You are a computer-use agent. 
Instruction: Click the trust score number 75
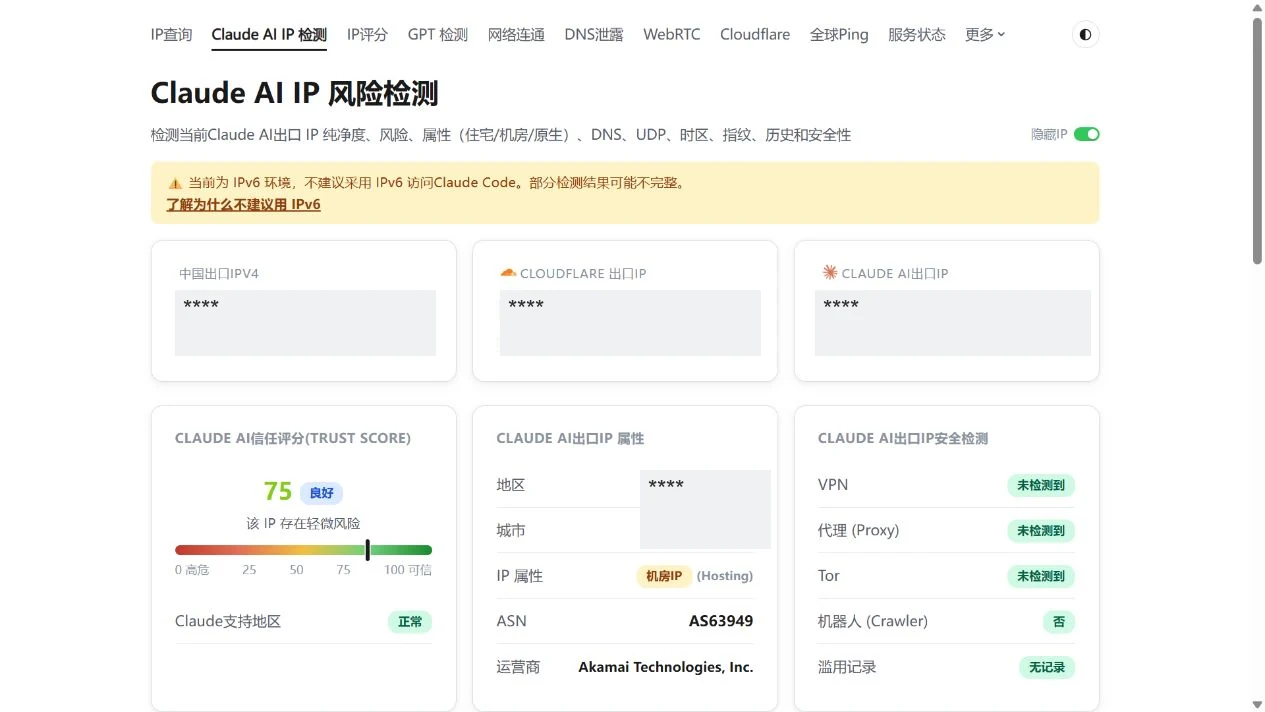click(278, 492)
